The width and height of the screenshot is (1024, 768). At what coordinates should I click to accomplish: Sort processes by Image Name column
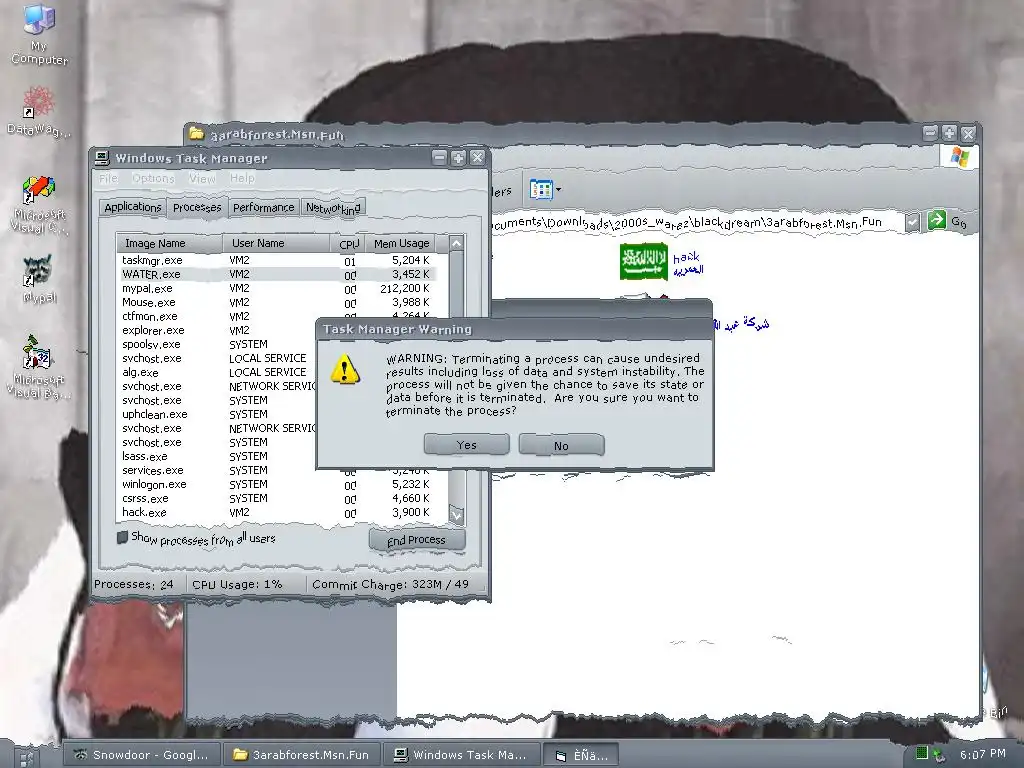coord(169,243)
